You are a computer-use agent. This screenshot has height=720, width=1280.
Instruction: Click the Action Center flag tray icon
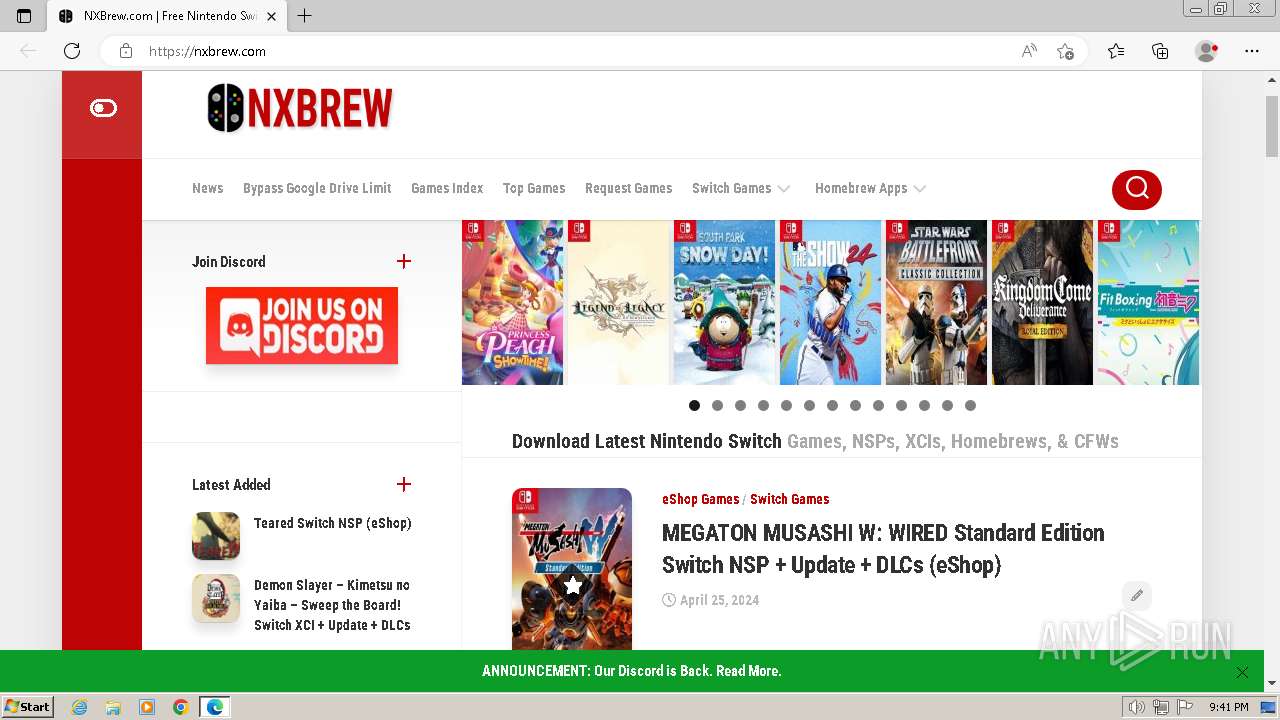tap(1185, 707)
